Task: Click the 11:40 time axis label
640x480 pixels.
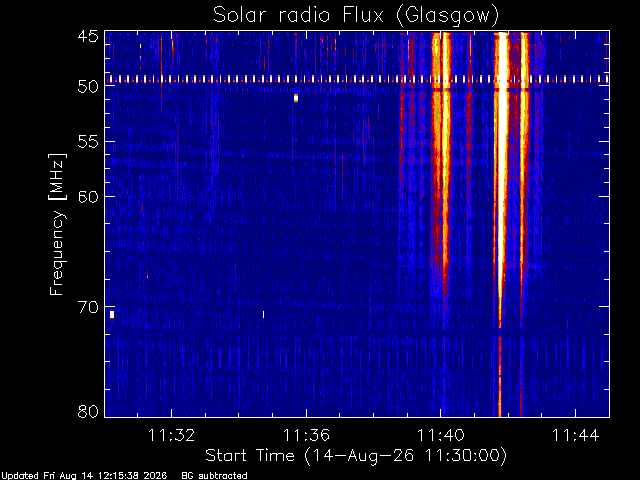Action: point(440,435)
